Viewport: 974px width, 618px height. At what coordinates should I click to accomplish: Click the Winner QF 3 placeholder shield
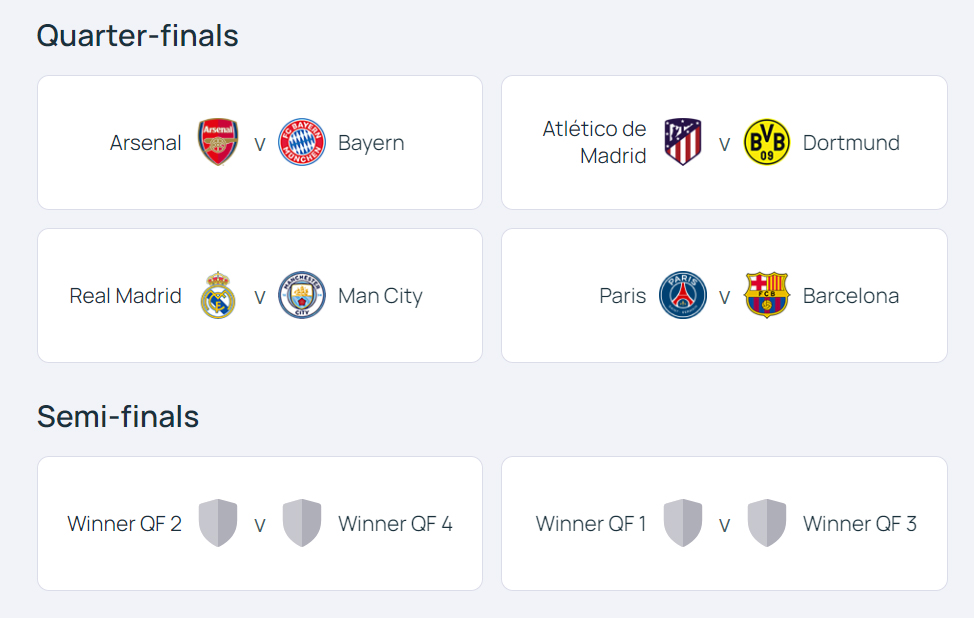pyautogui.click(x=767, y=523)
